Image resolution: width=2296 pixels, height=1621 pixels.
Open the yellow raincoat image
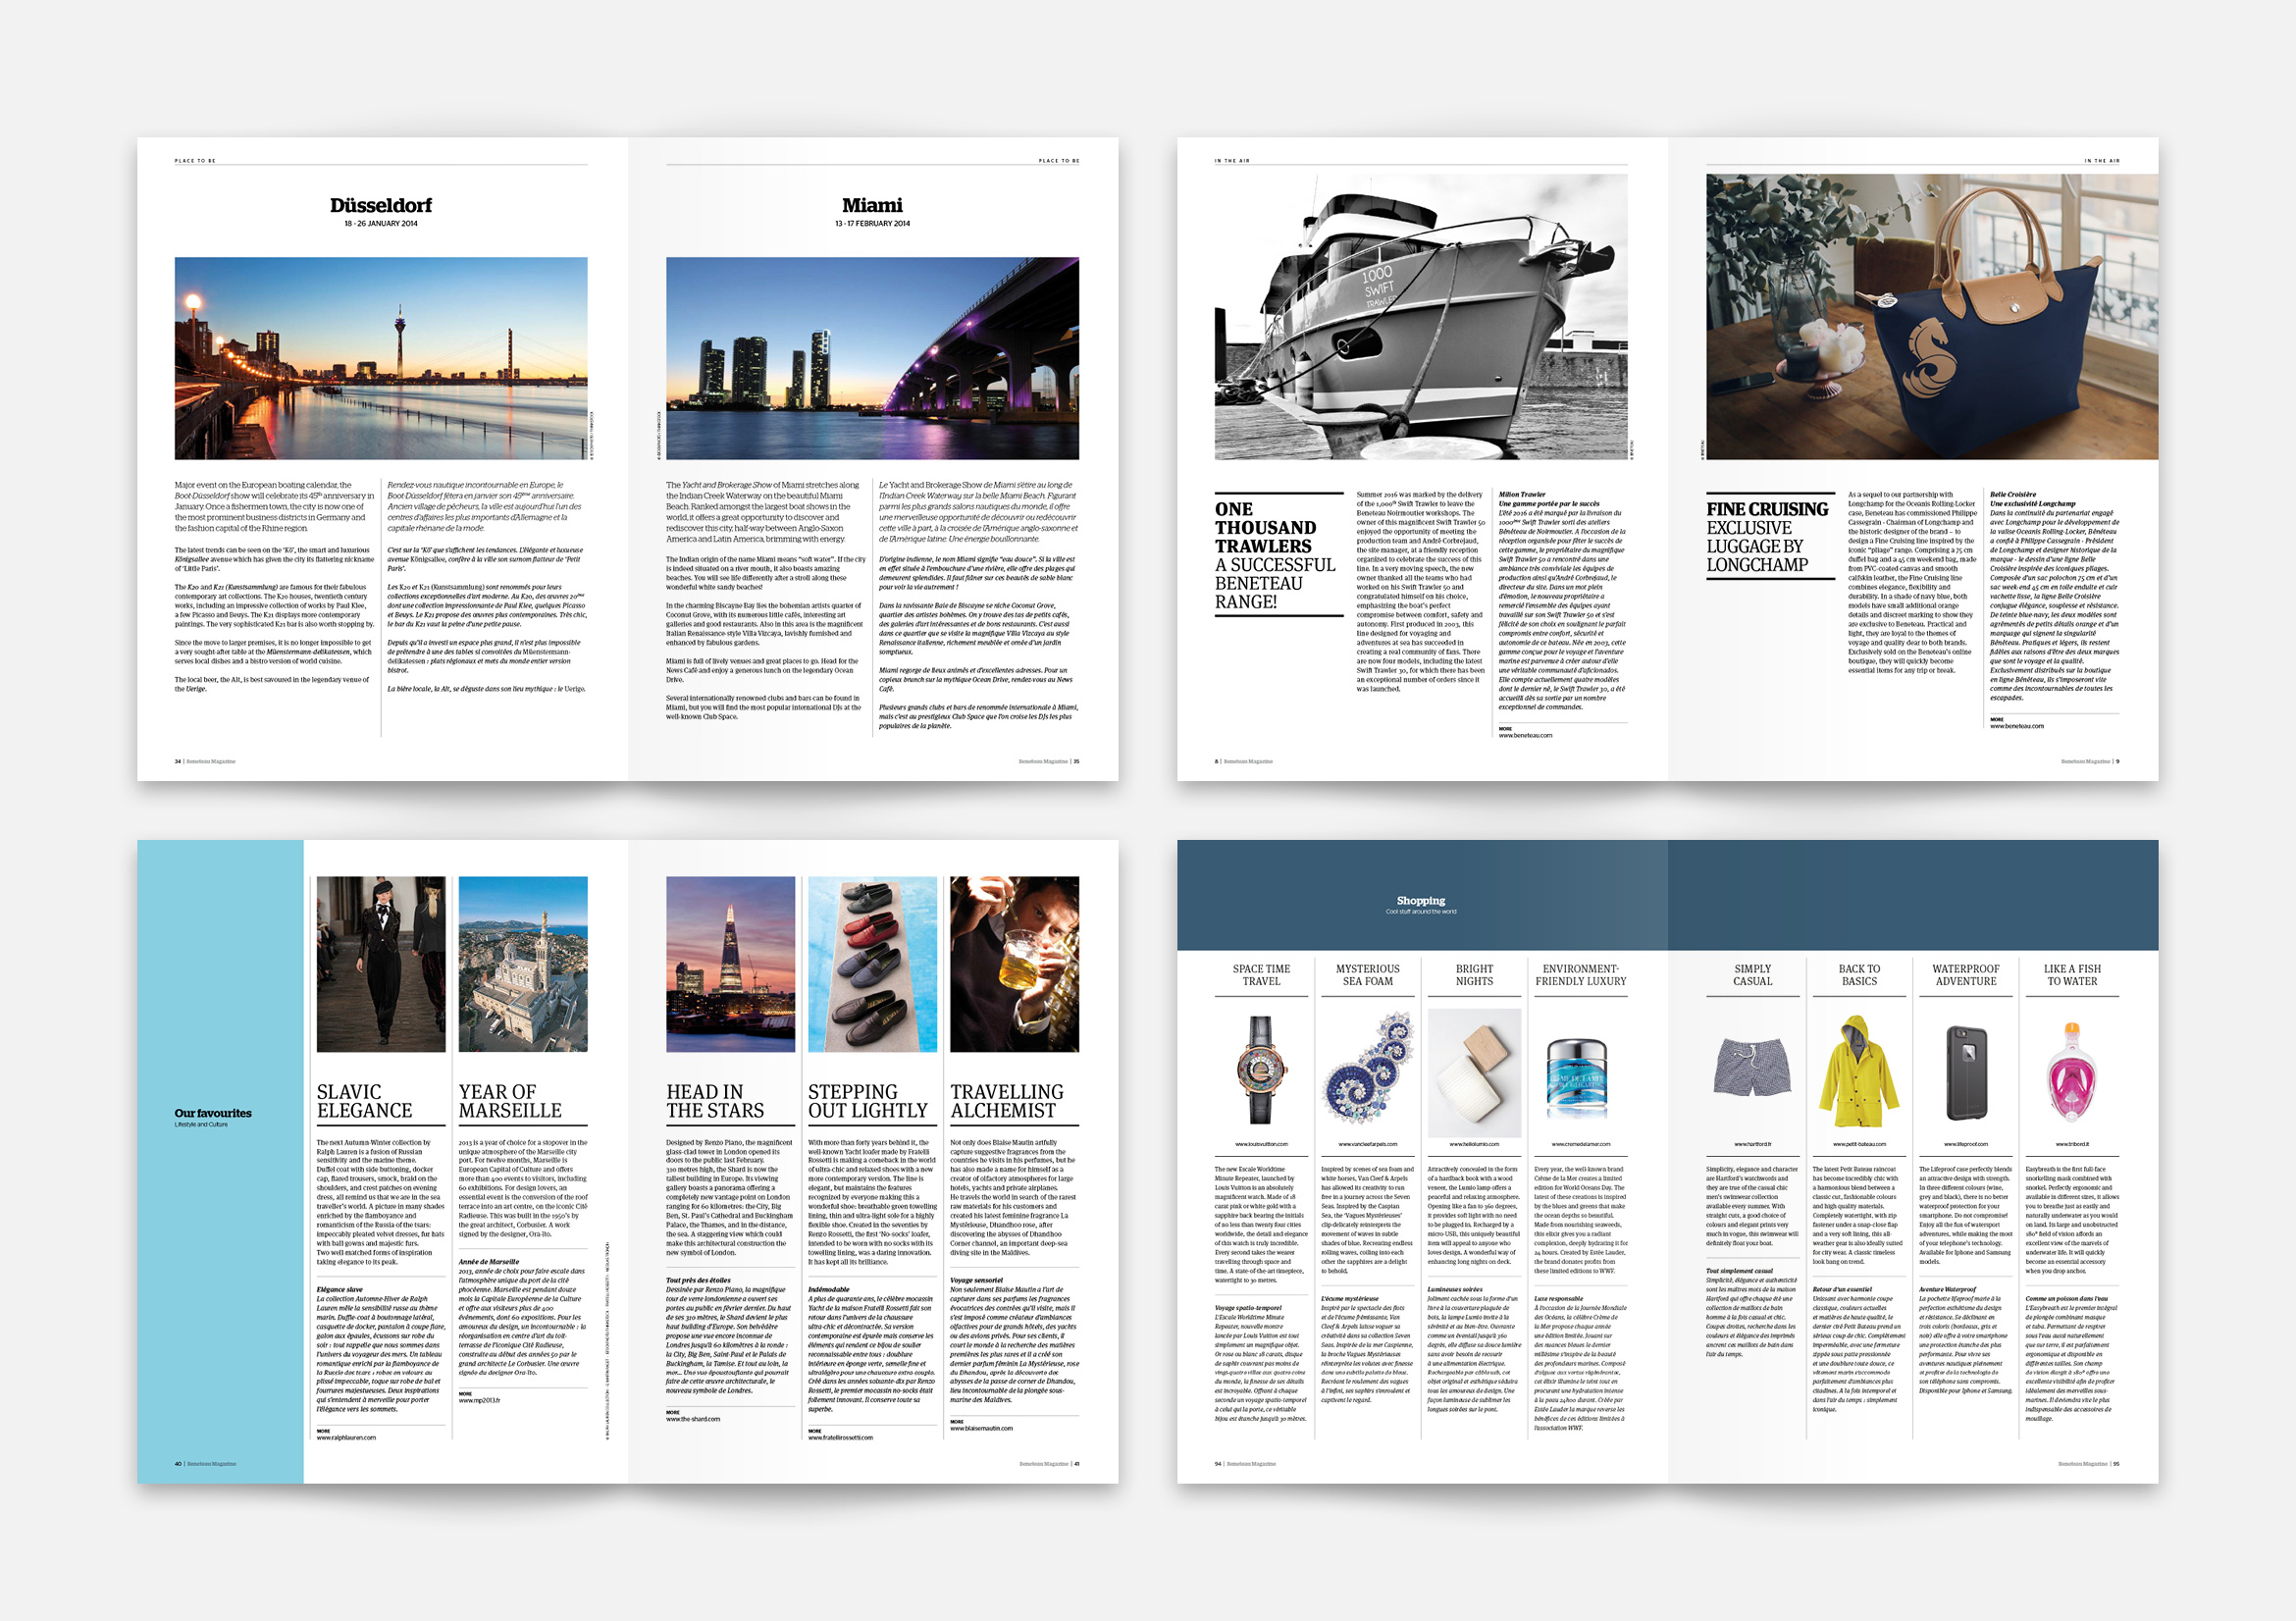[1859, 1070]
